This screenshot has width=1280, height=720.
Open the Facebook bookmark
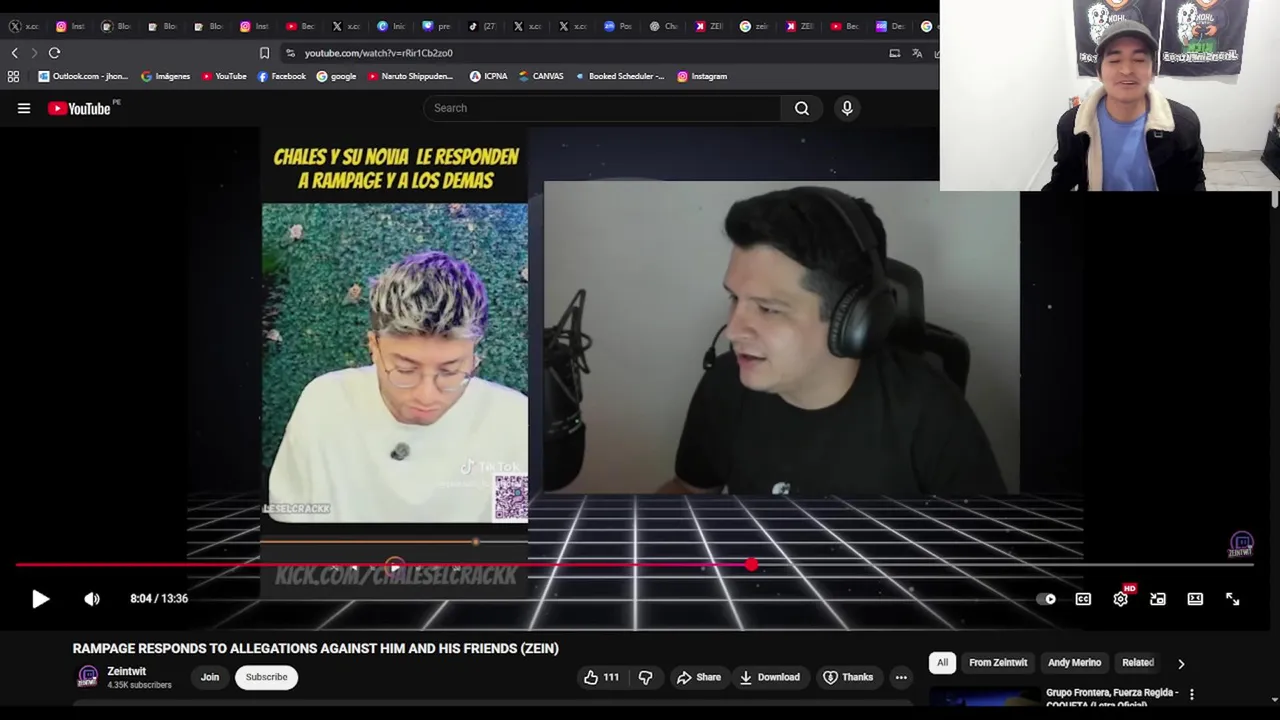tap(281, 76)
